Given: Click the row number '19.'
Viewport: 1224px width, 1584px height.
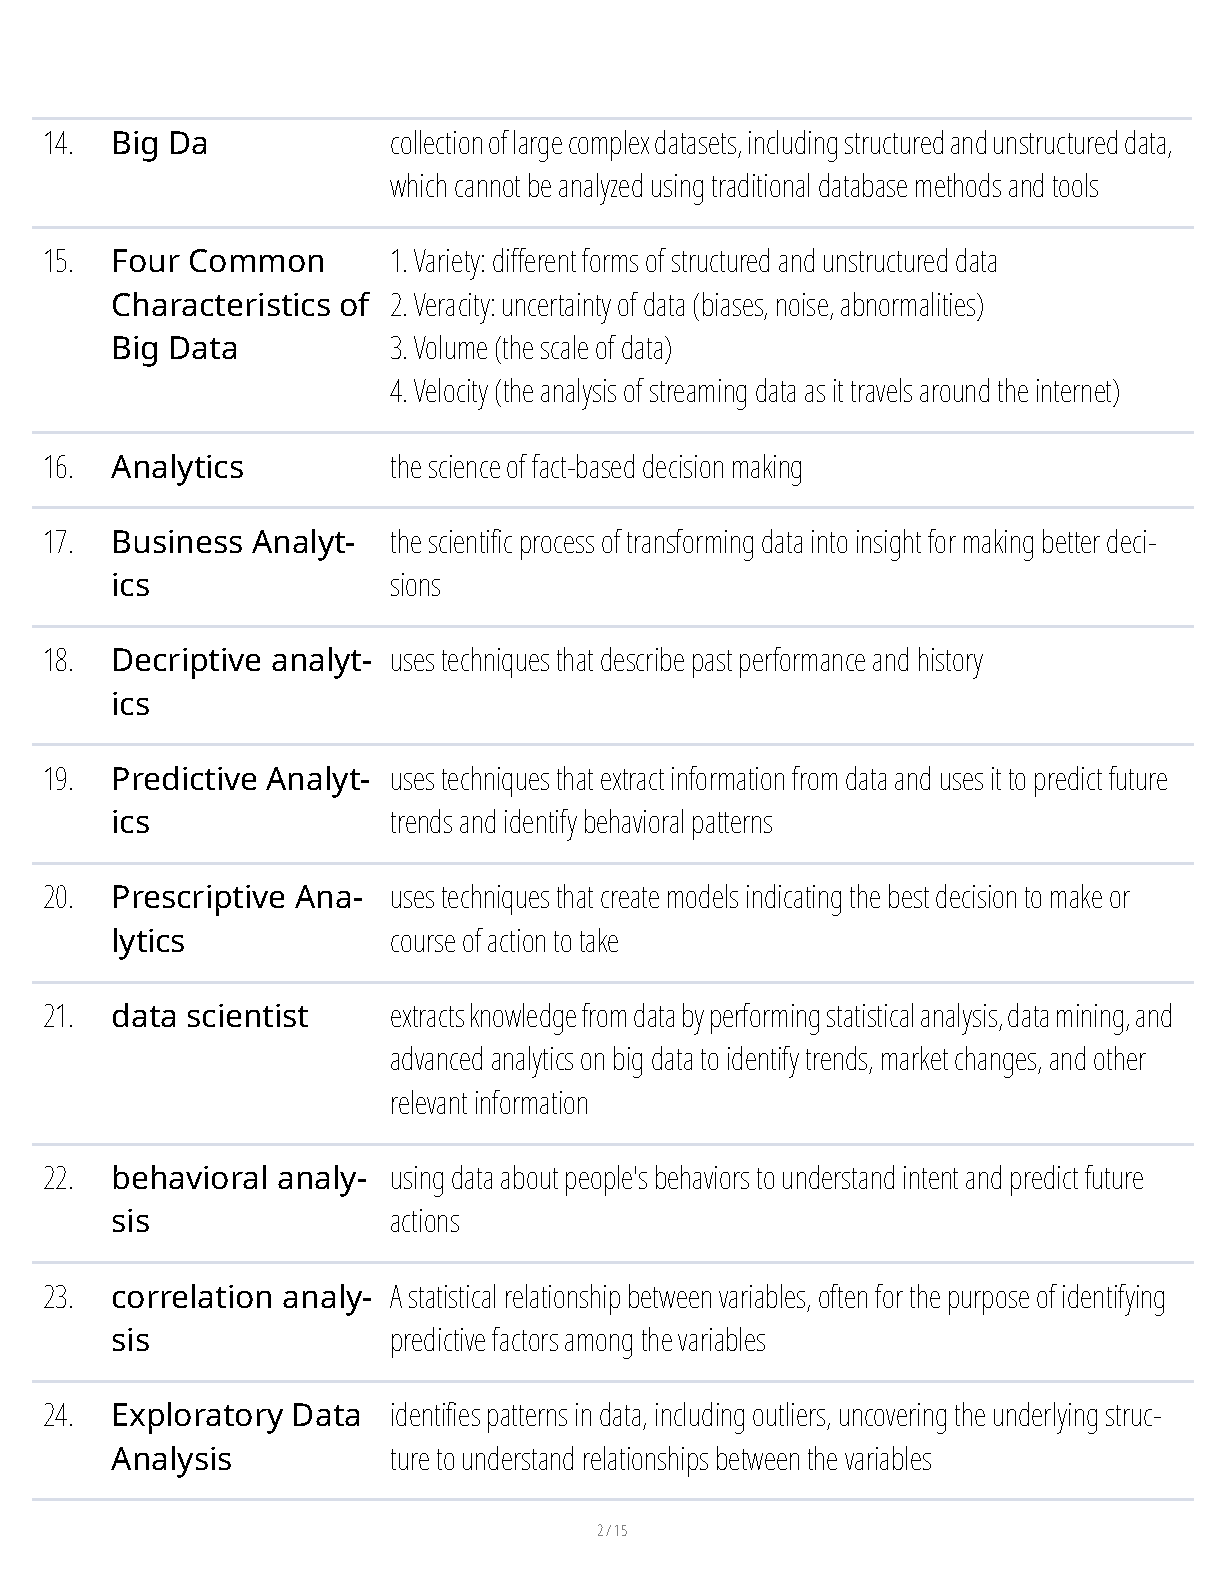Looking at the screenshot, I should pyautogui.click(x=58, y=779).
